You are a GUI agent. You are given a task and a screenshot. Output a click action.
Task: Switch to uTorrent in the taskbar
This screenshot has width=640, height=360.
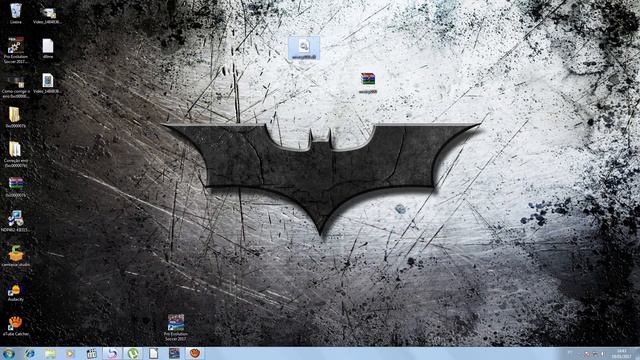point(133,353)
